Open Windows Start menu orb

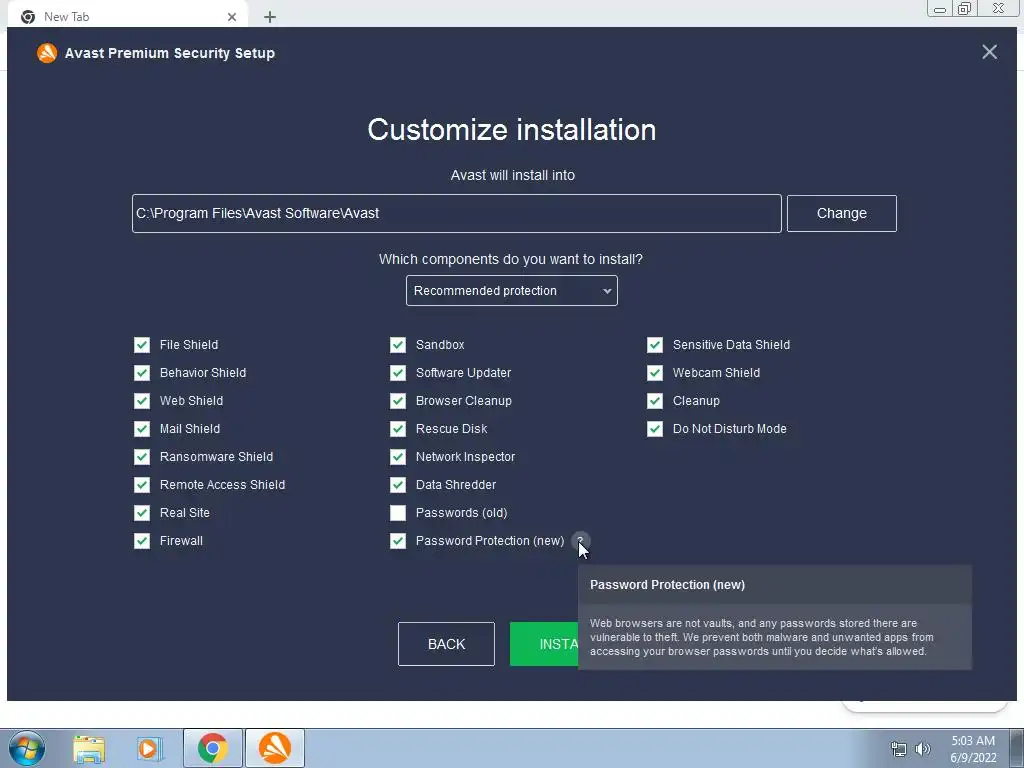coord(27,748)
